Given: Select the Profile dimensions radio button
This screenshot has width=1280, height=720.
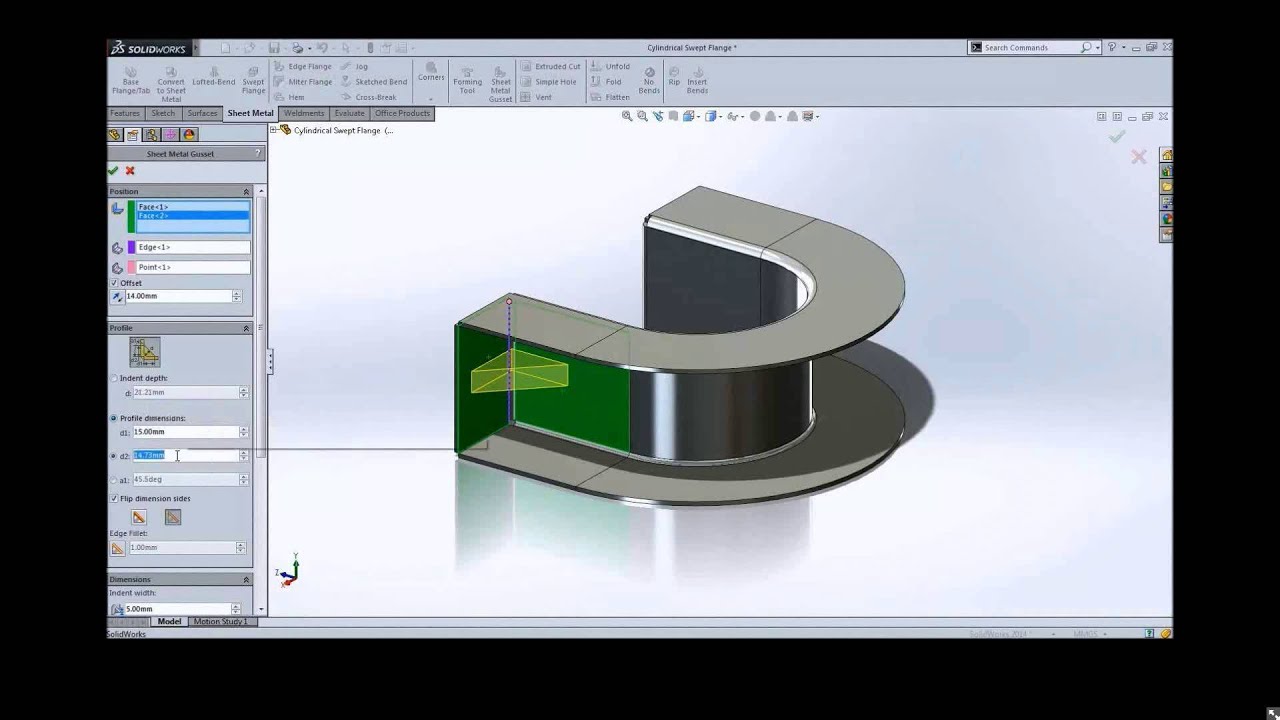Looking at the screenshot, I should (114, 418).
